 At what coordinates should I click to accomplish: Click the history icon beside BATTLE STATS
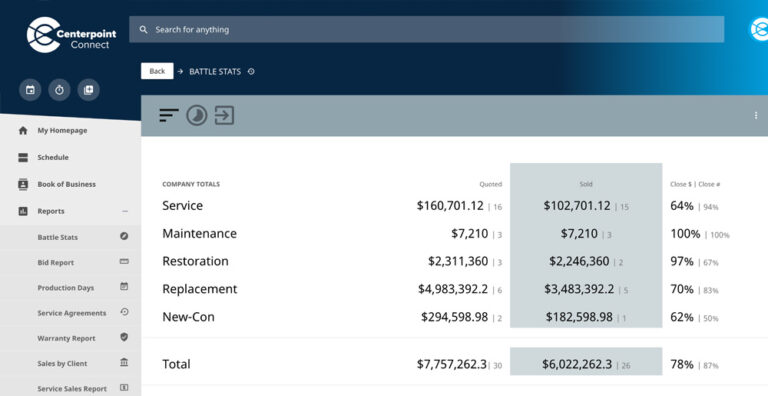(x=251, y=72)
